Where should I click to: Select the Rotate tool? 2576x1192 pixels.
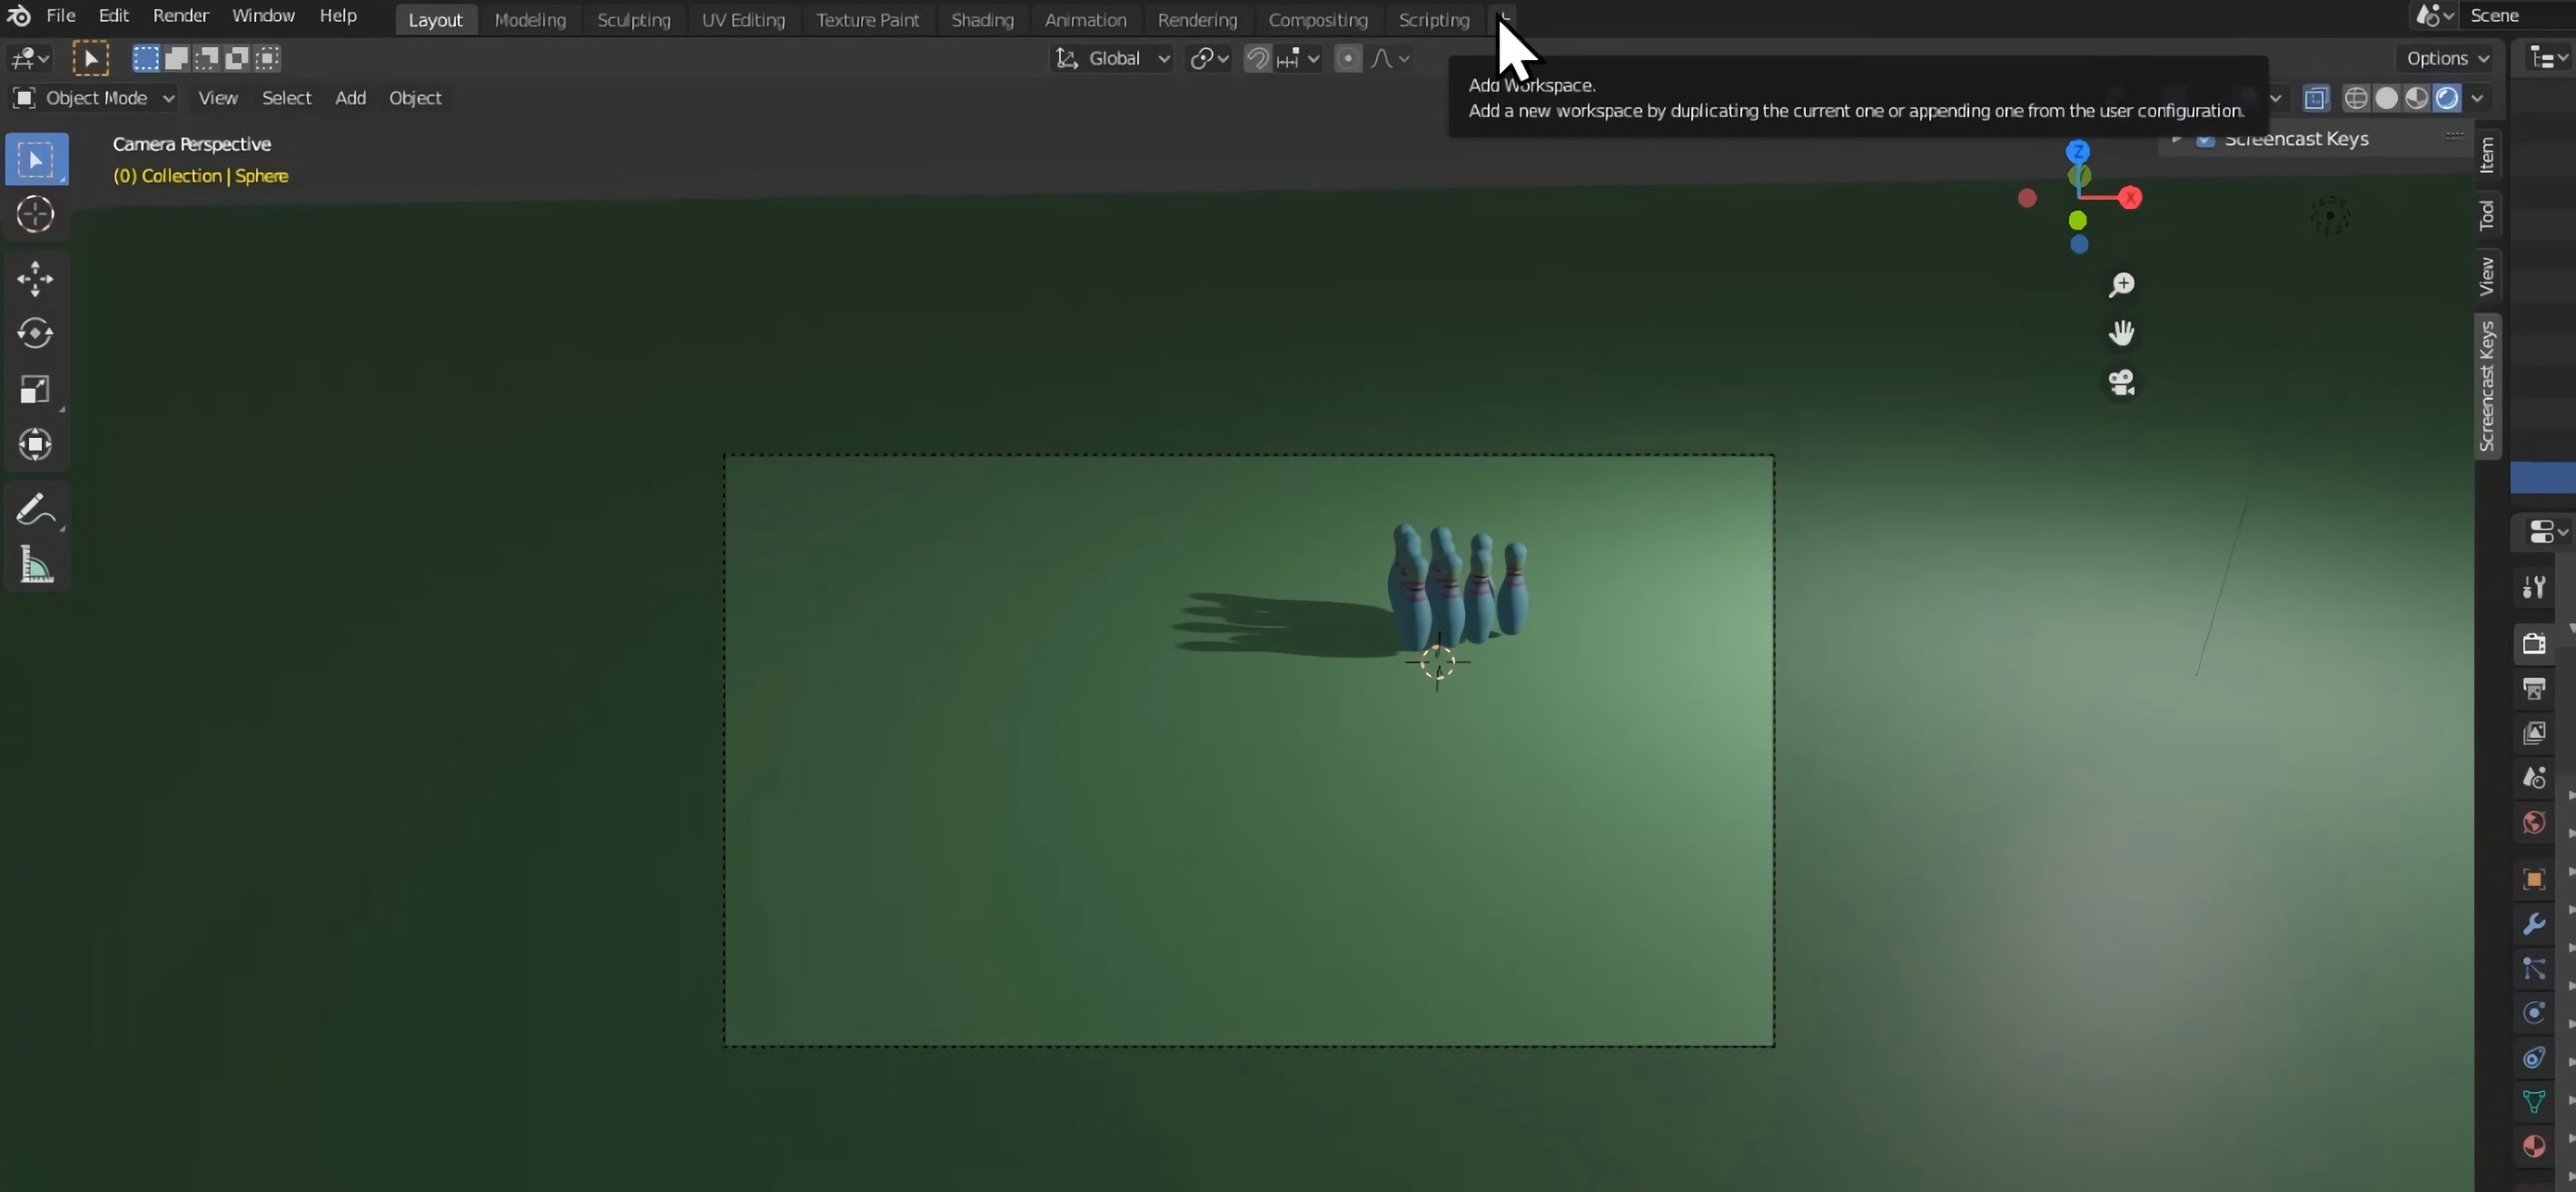pos(36,333)
